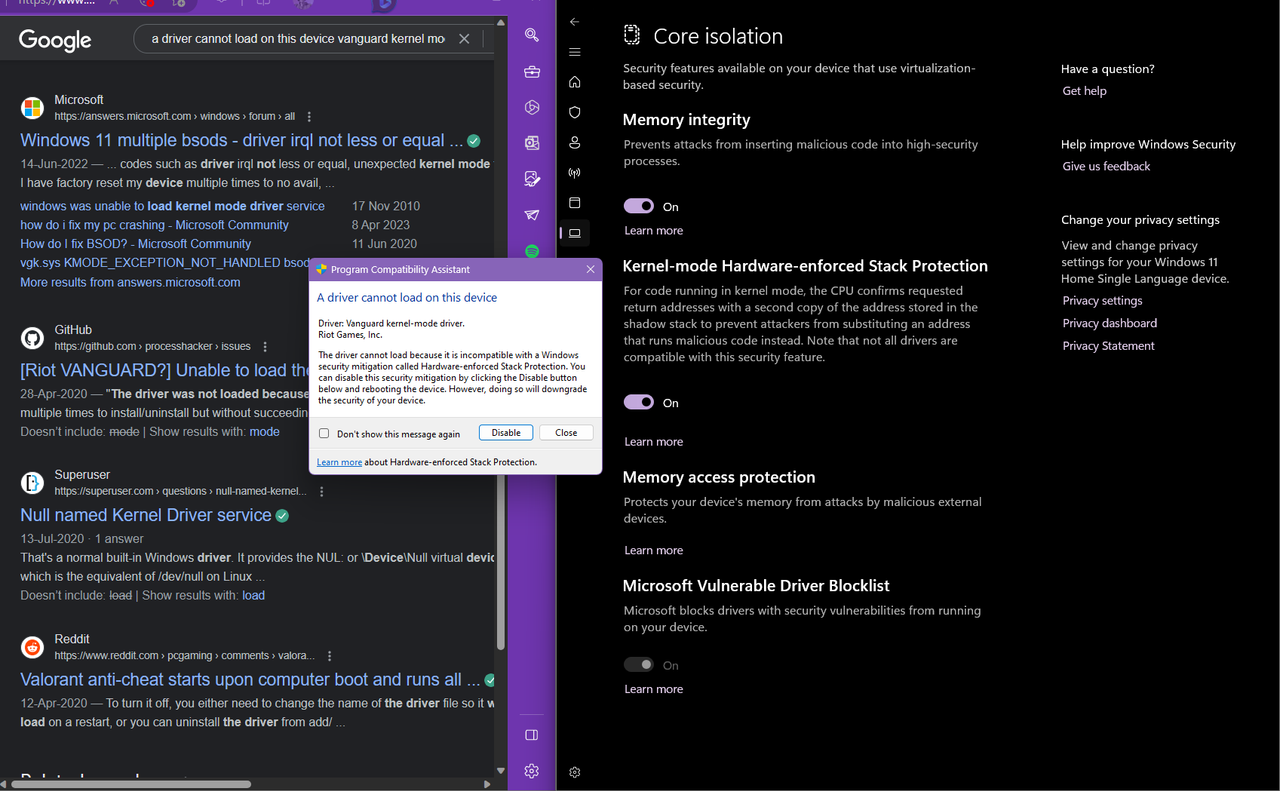Open Account protection person icon
The image size is (1280, 791).
click(x=574, y=142)
